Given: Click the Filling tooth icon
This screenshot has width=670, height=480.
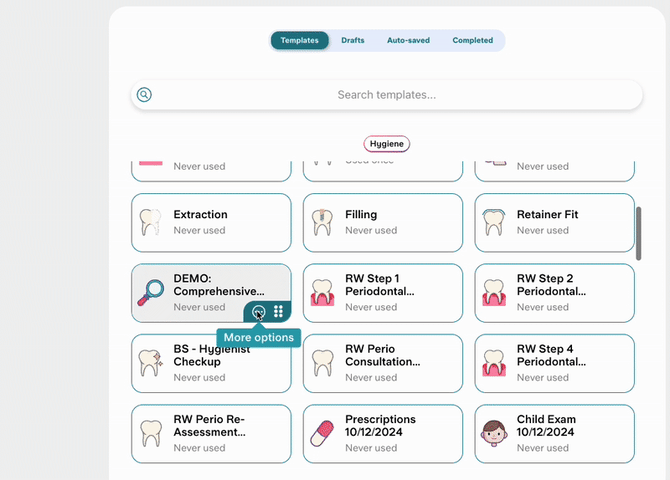Looking at the screenshot, I should [x=322, y=222].
